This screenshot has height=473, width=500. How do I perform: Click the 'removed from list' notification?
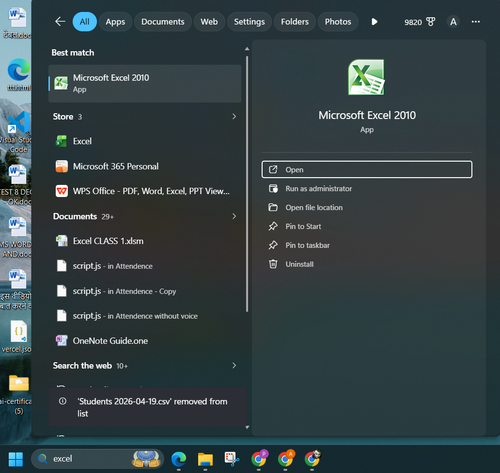click(x=147, y=407)
